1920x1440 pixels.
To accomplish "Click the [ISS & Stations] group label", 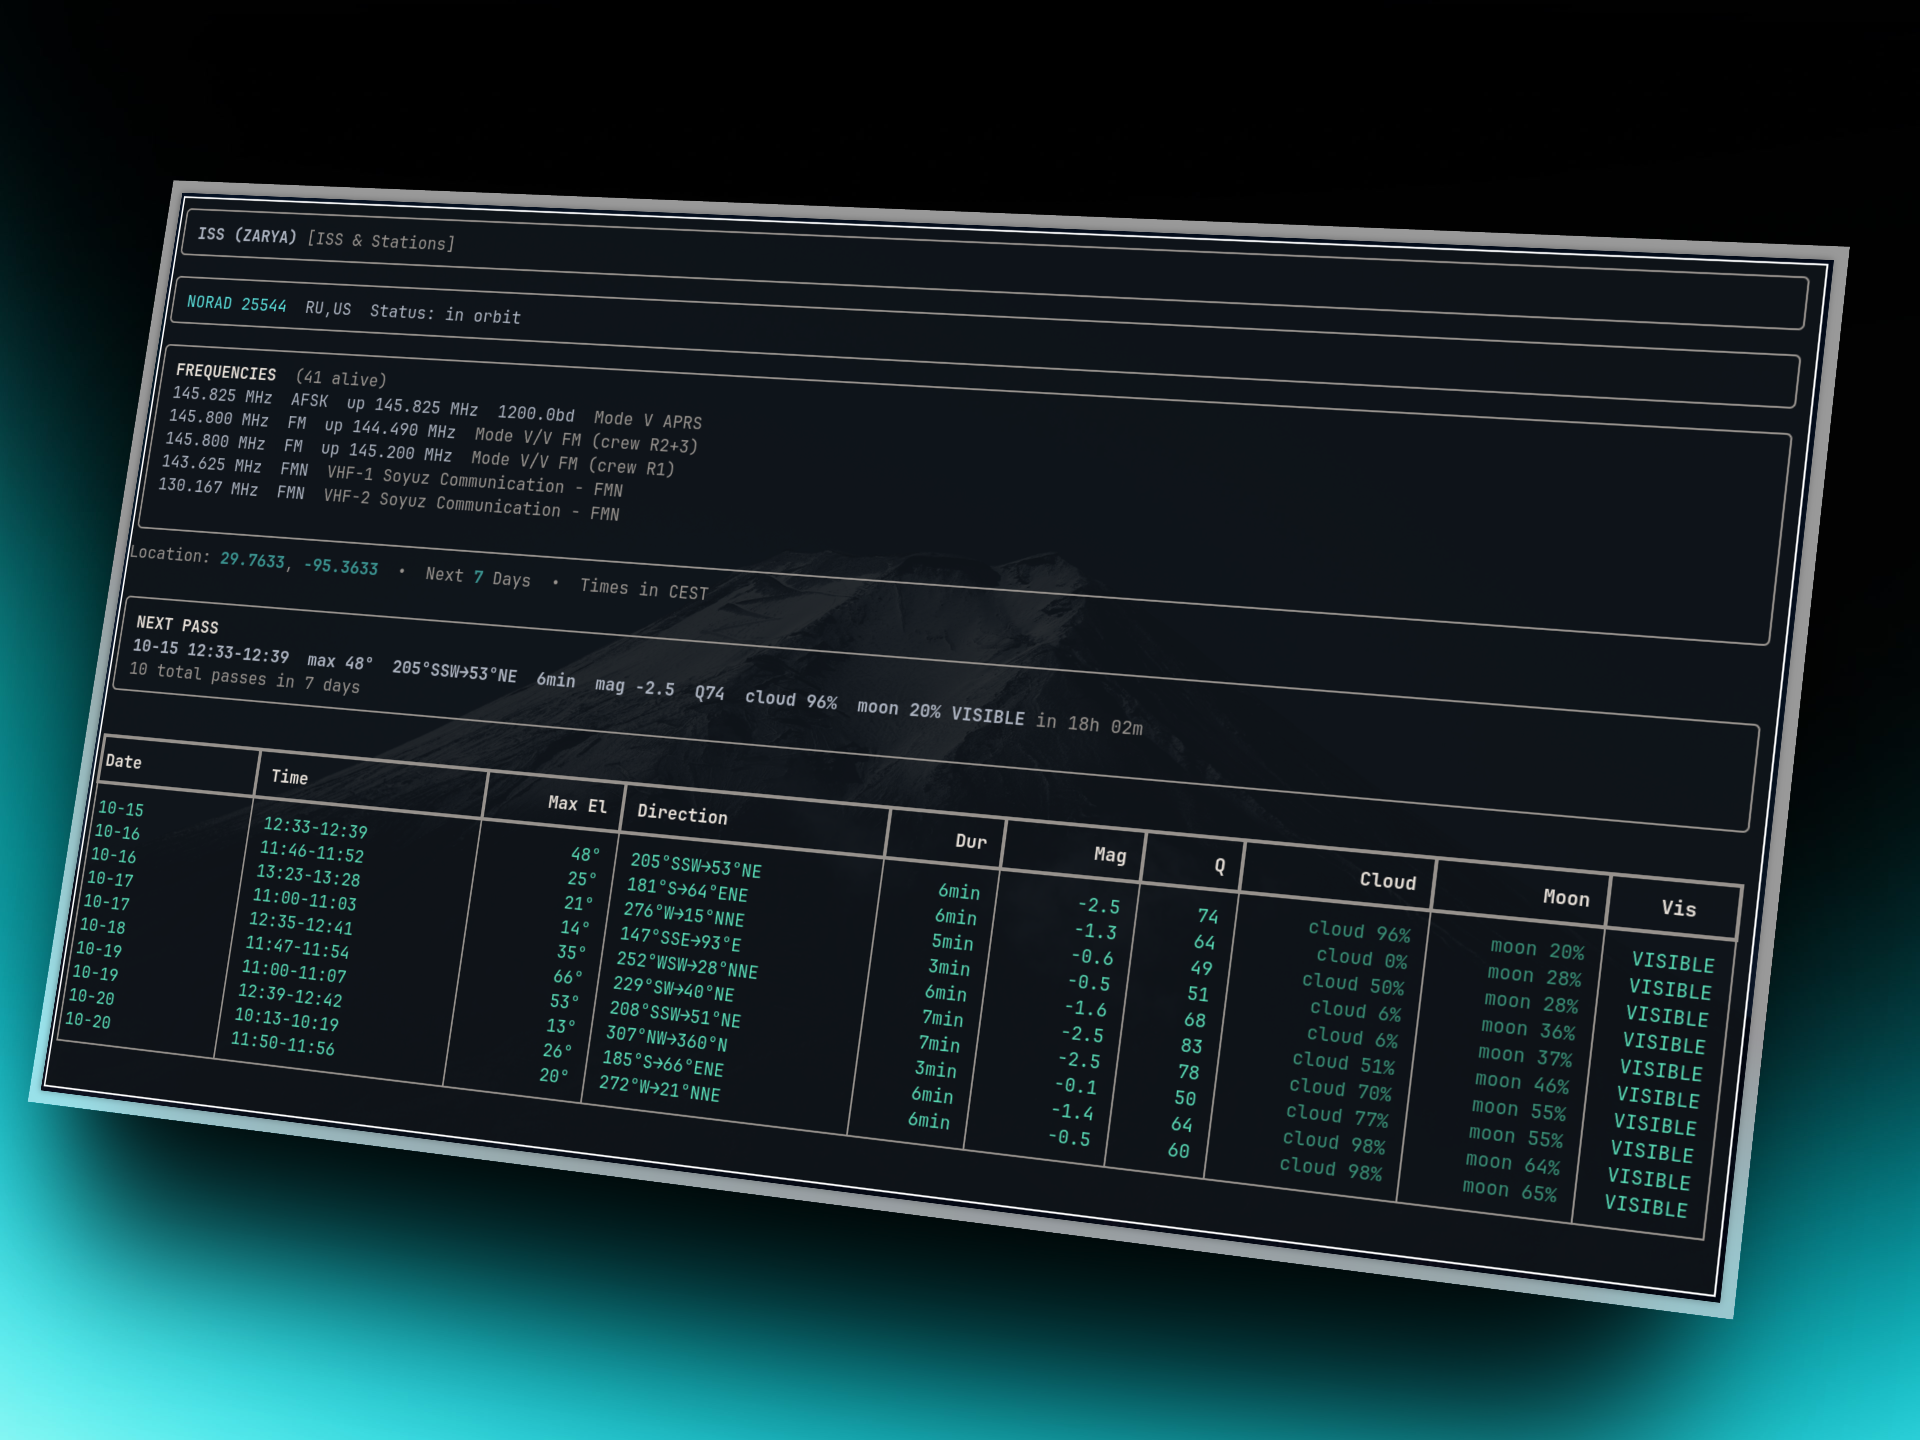I will point(381,241).
